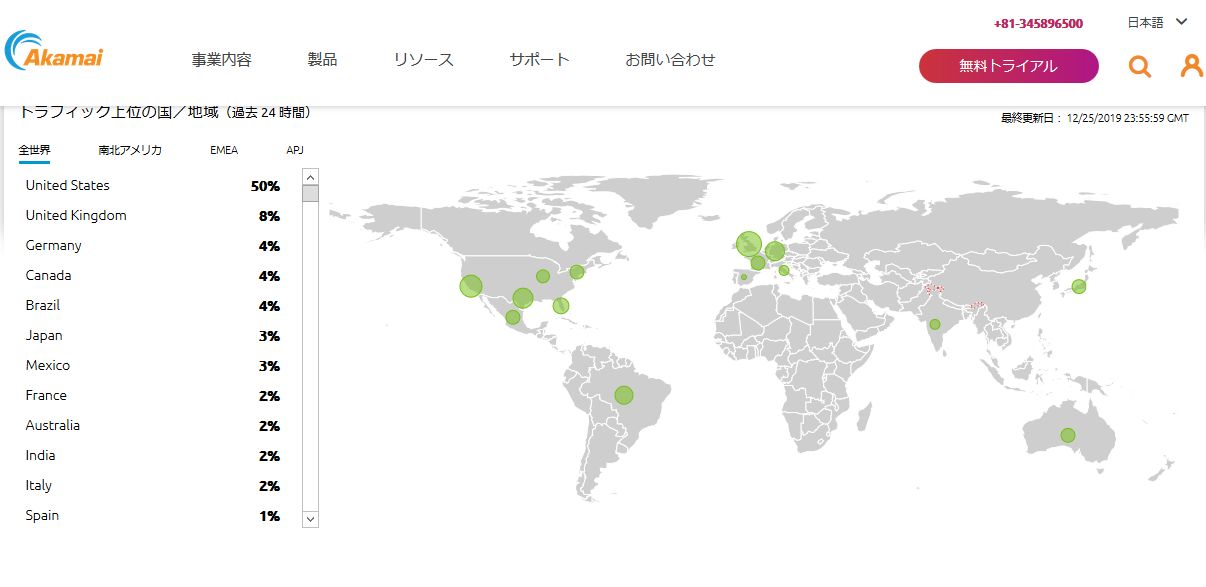This screenshot has height=587, width=1206.
Task: Click the green bubble on India
Action: [x=935, y=324]
